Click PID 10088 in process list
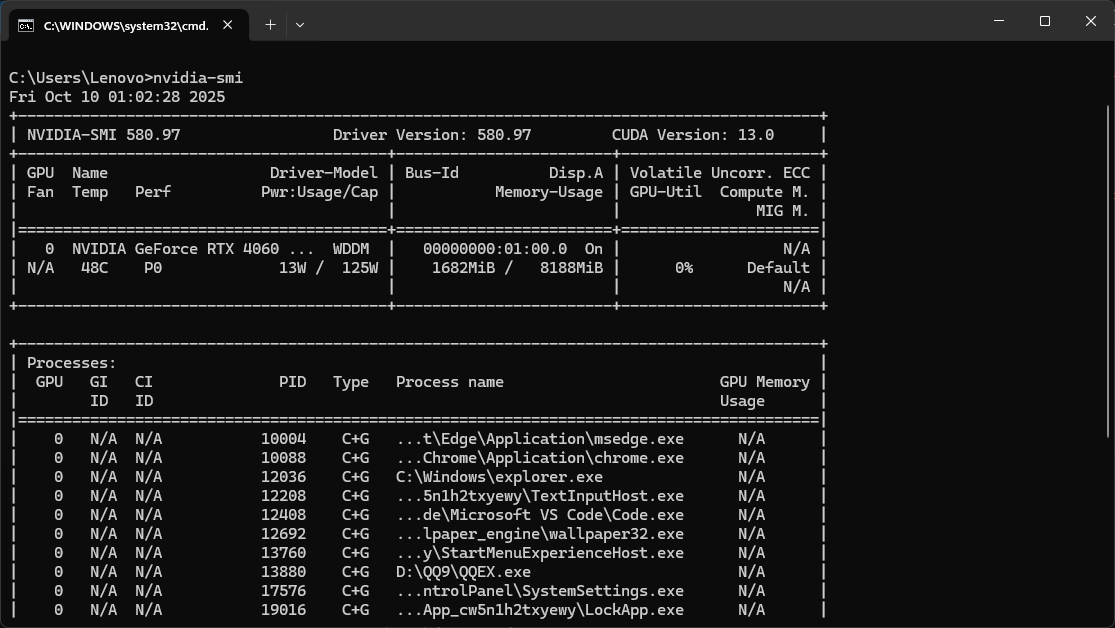The height and width of the screenshot is (628, 1115). click(x=284, y=459)
